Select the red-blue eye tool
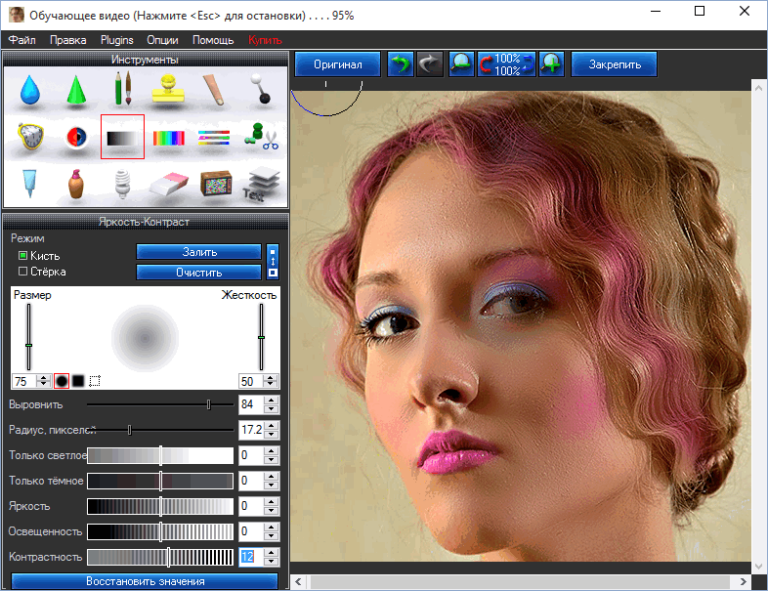 [x=76, y=137]
